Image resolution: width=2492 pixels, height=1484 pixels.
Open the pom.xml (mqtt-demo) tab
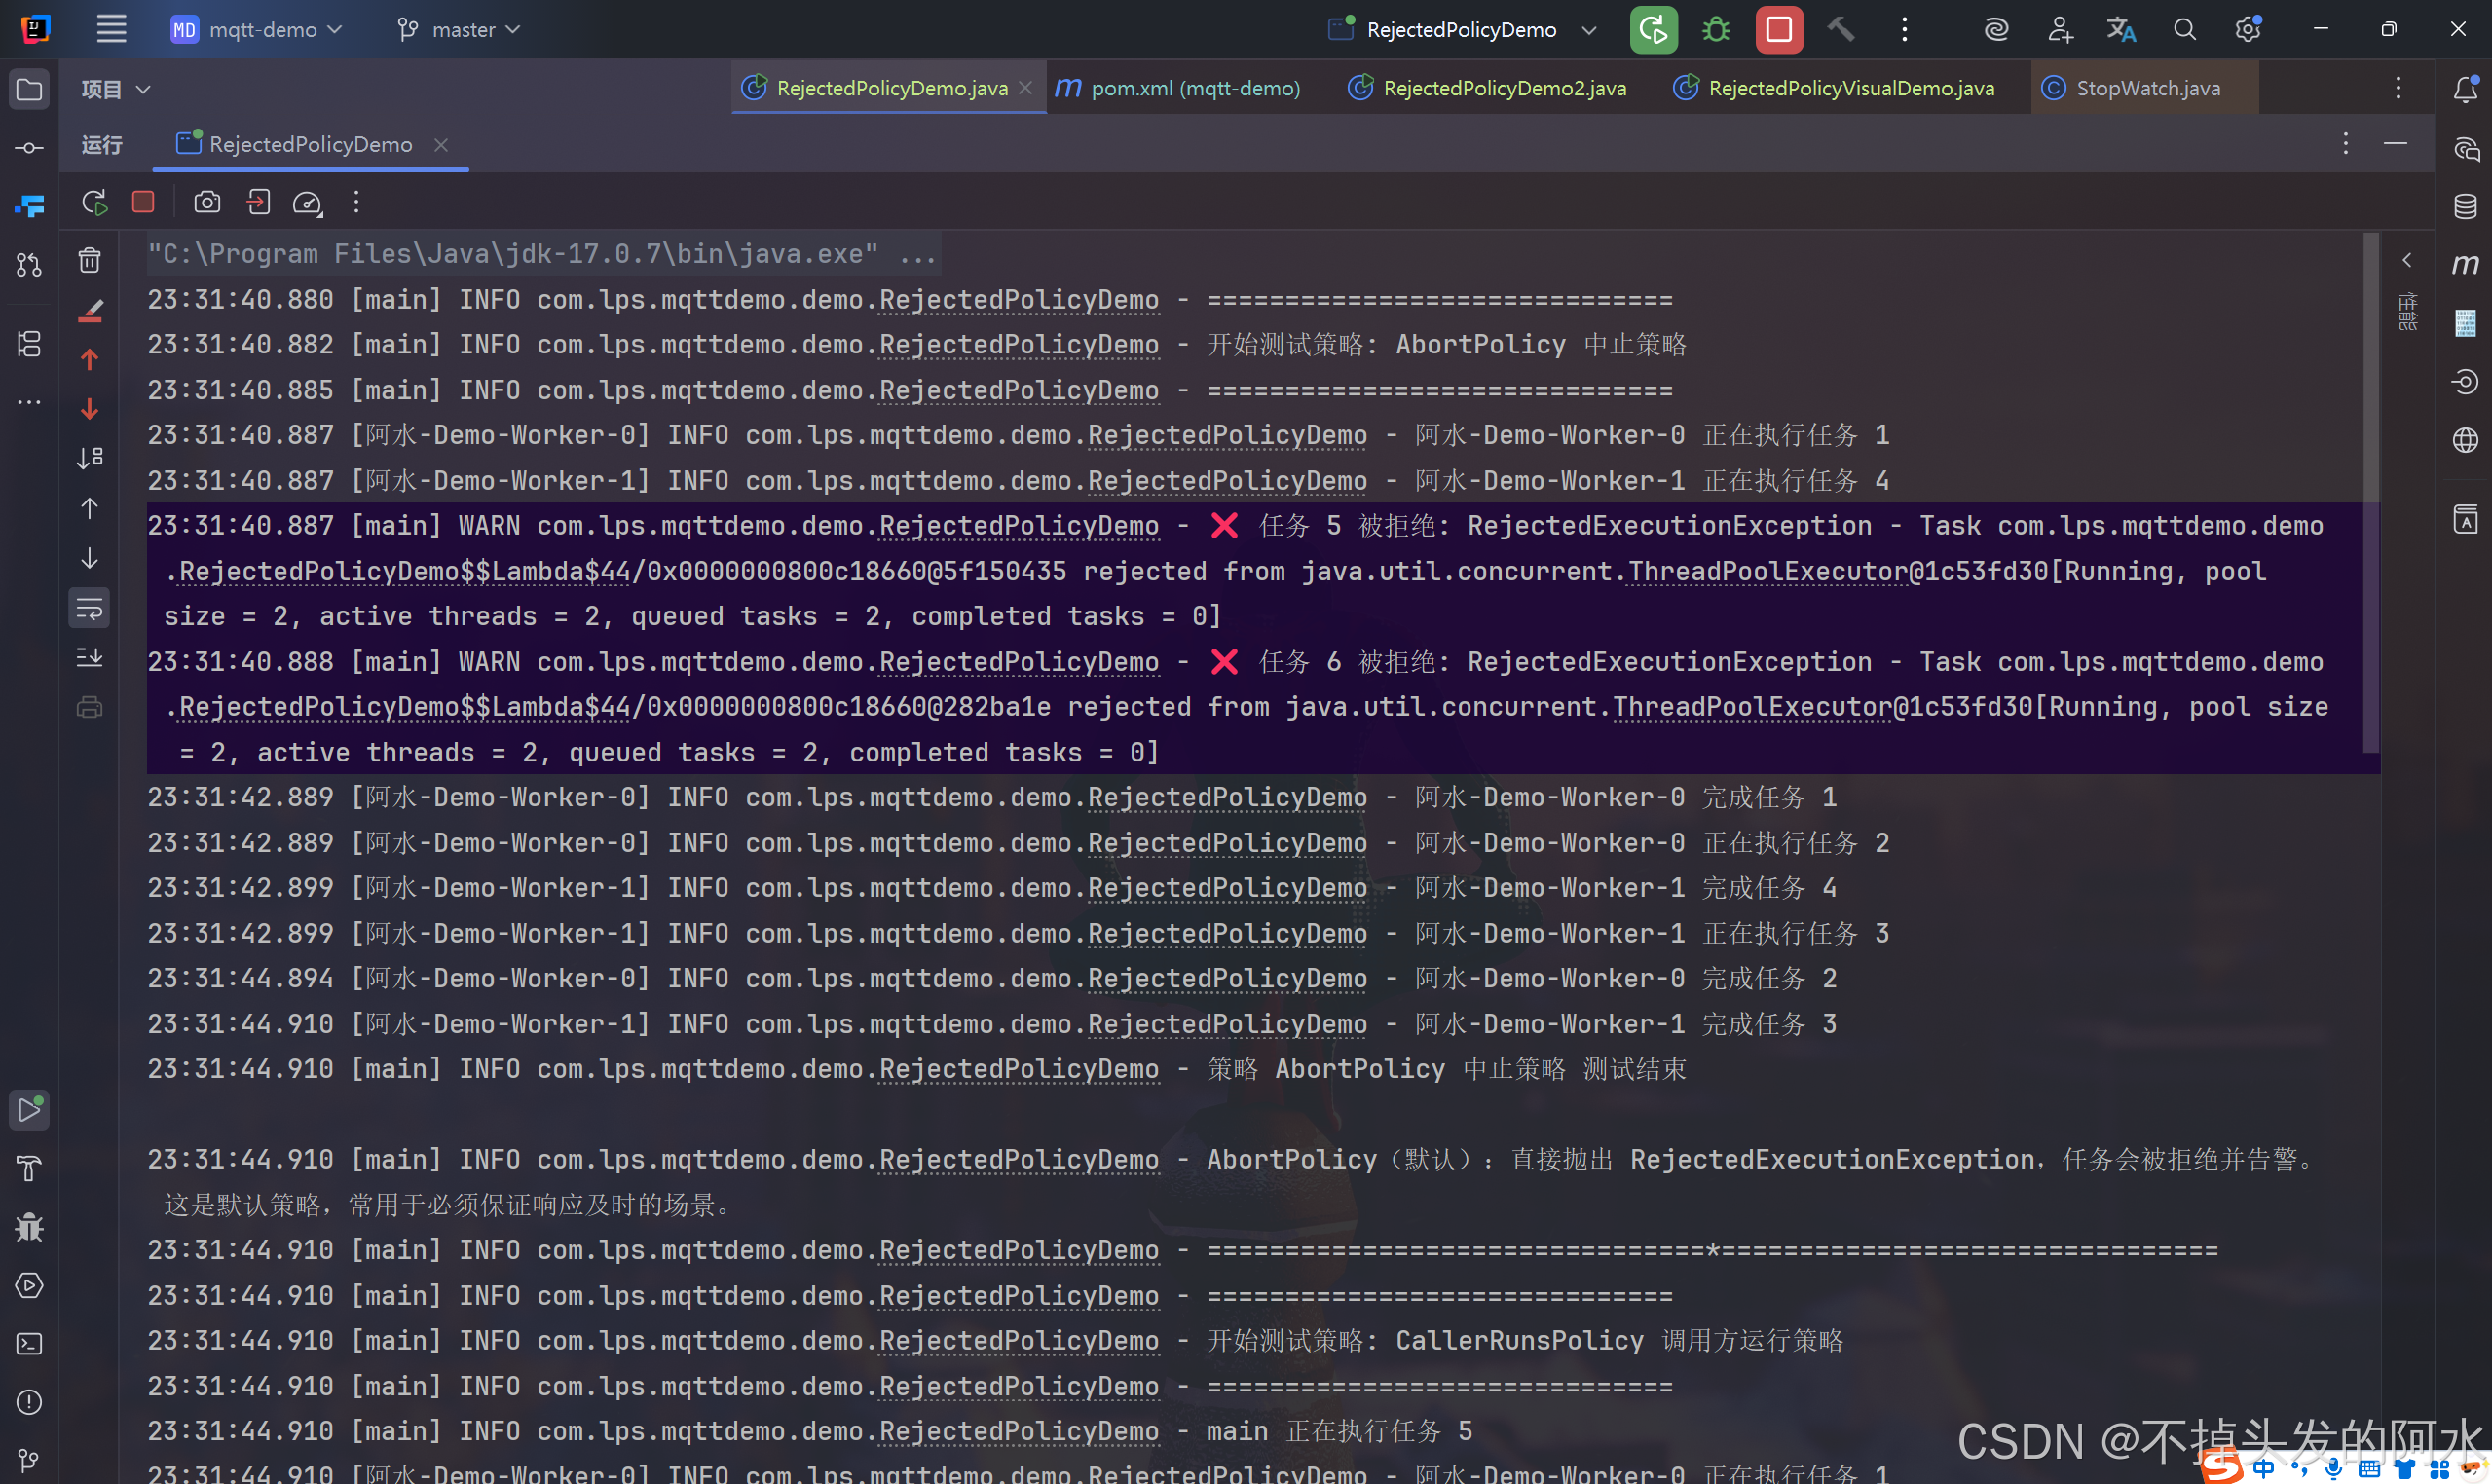click(x=1194, y=88)
